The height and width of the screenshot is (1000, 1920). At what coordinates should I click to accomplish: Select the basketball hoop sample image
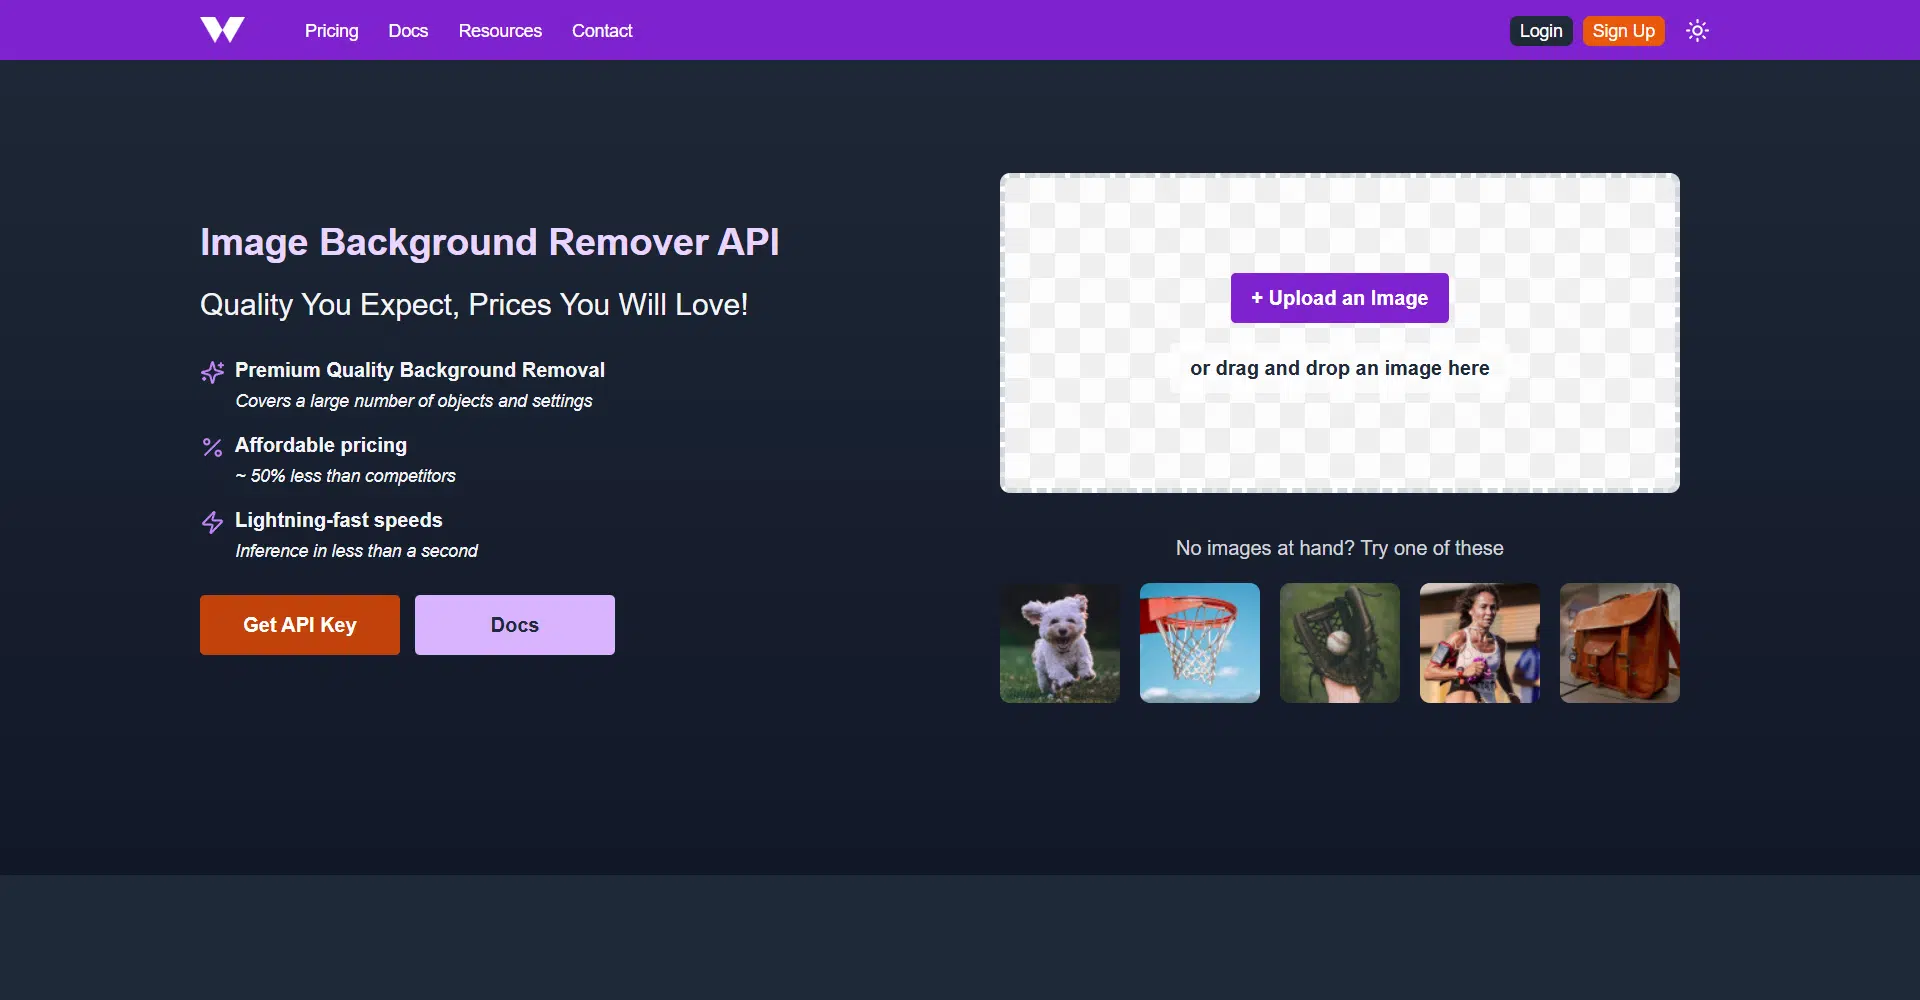pyautogui.click(x=1200, y=643)
